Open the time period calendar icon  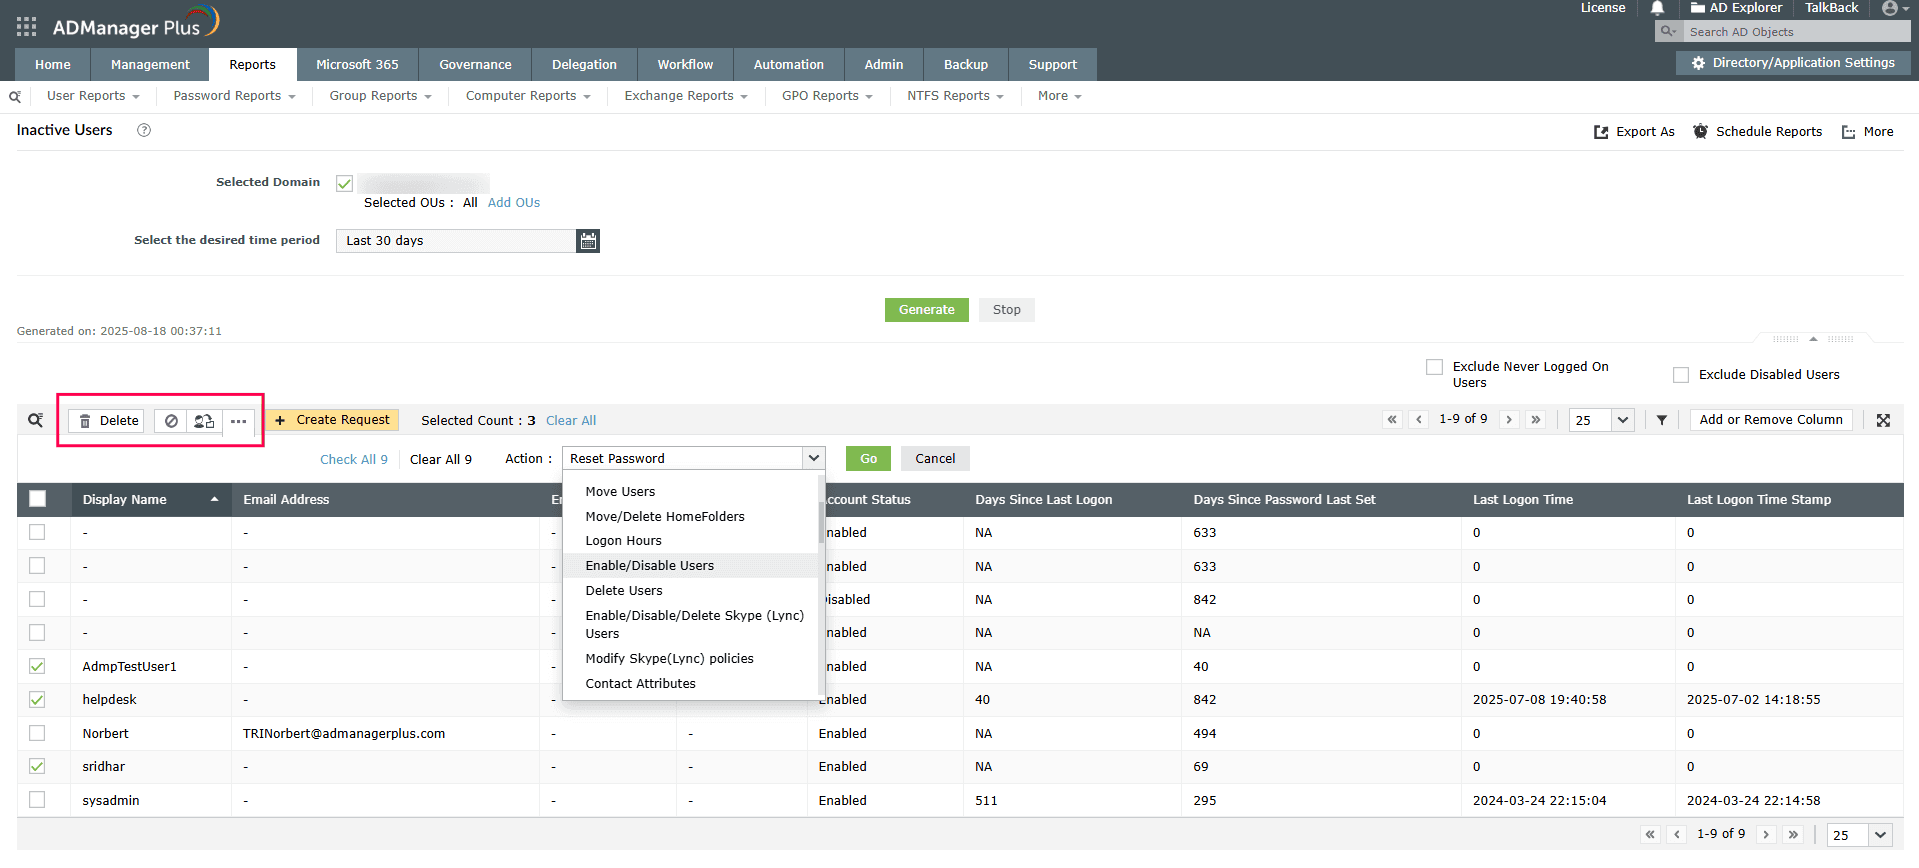(588, 241)
